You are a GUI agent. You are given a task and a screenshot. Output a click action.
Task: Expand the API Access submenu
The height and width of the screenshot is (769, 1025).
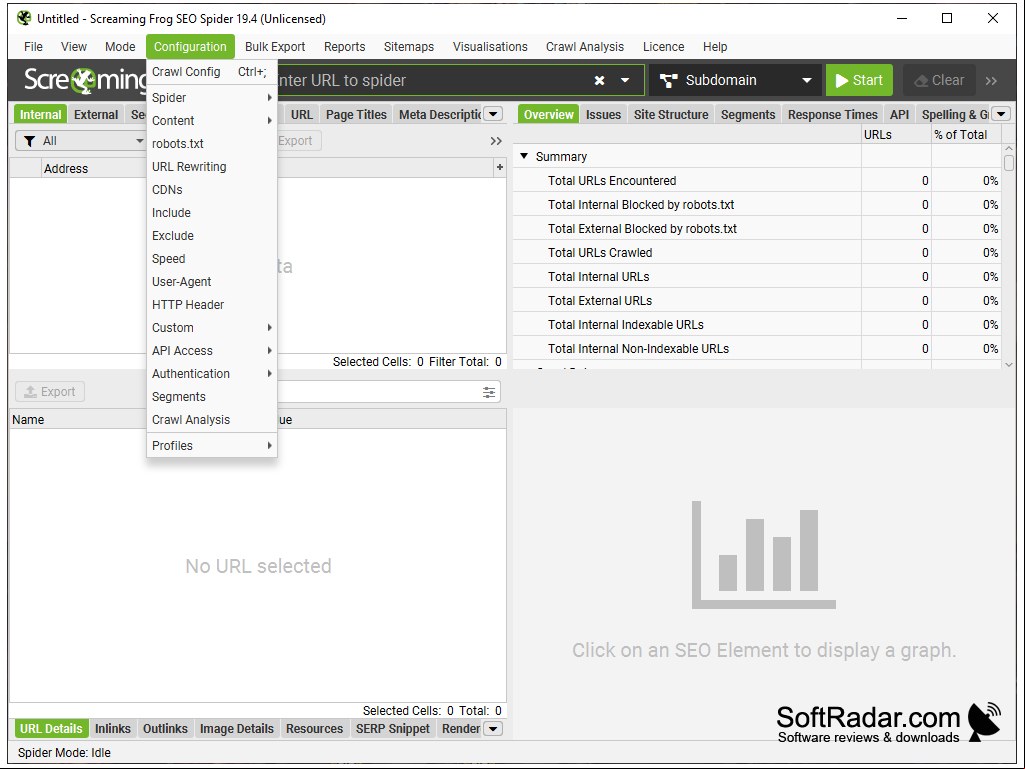(x=212, y=350)
